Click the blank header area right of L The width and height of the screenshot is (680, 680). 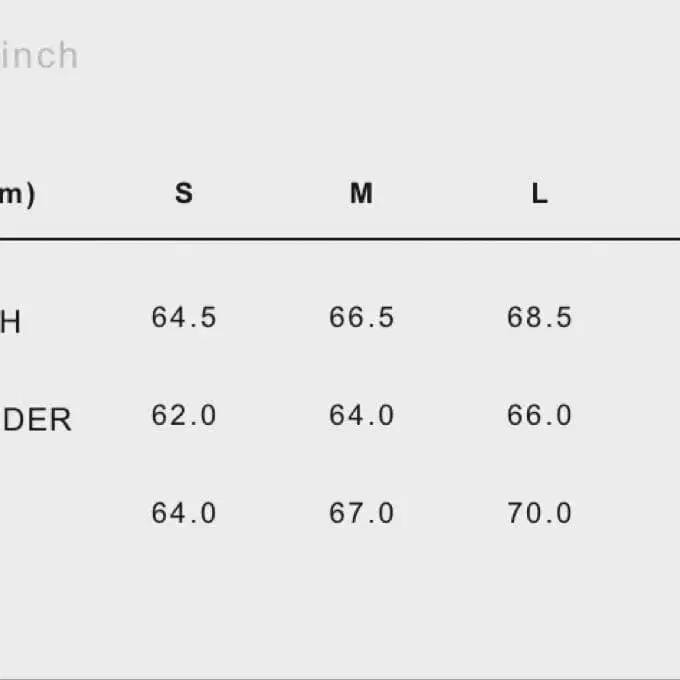[630, 194]
